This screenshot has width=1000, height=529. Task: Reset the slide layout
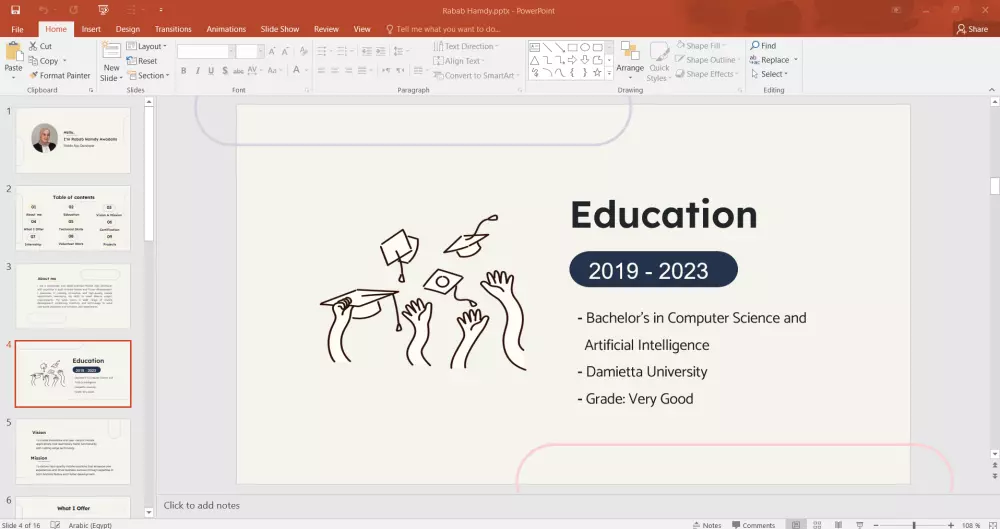(x=142, y=61)
